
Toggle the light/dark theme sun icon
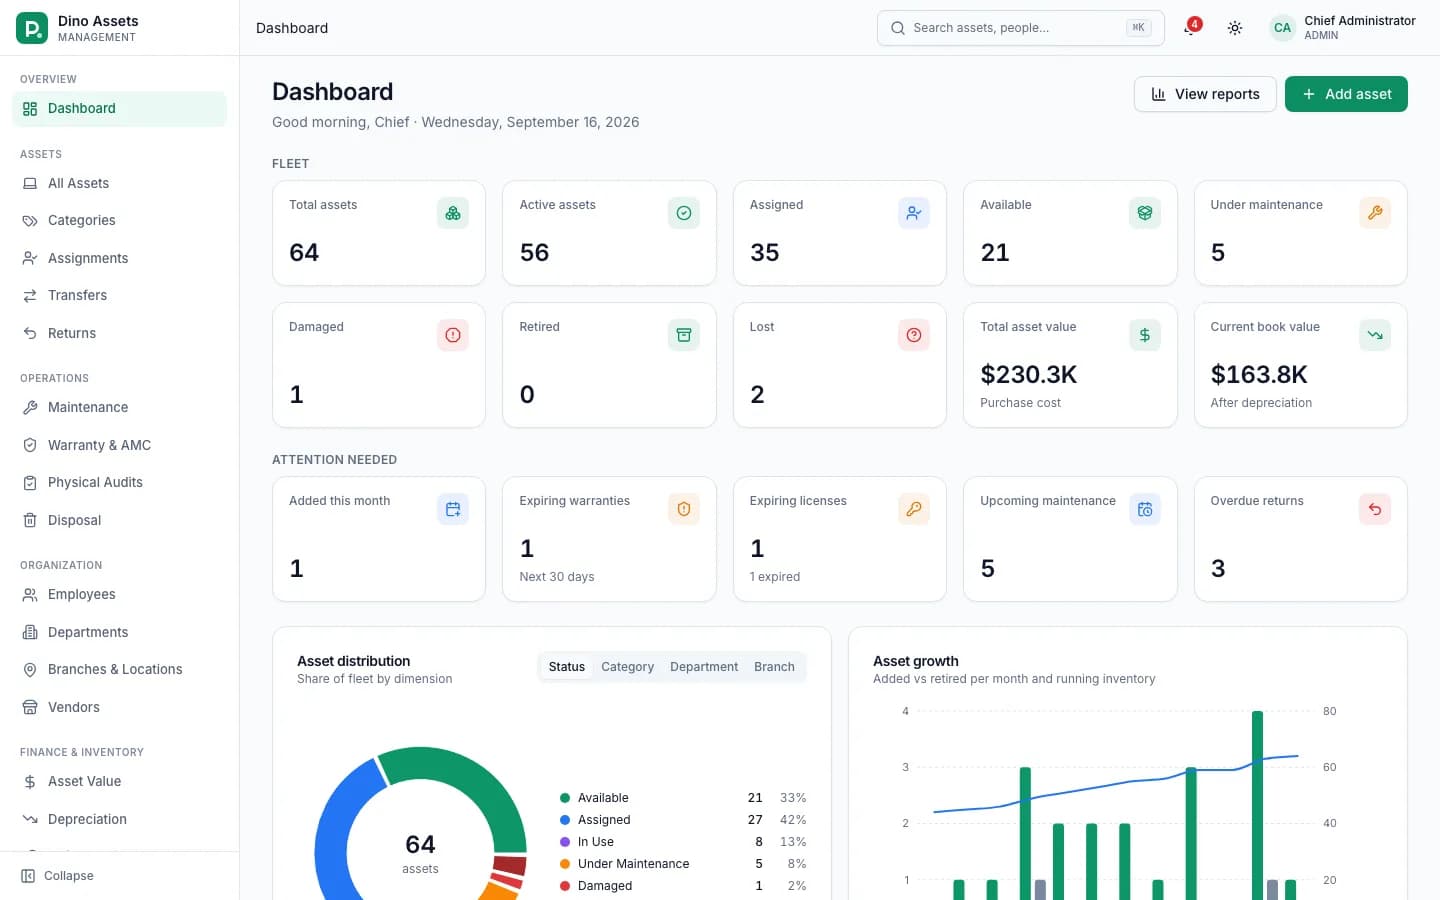[x=1235, y=28]
